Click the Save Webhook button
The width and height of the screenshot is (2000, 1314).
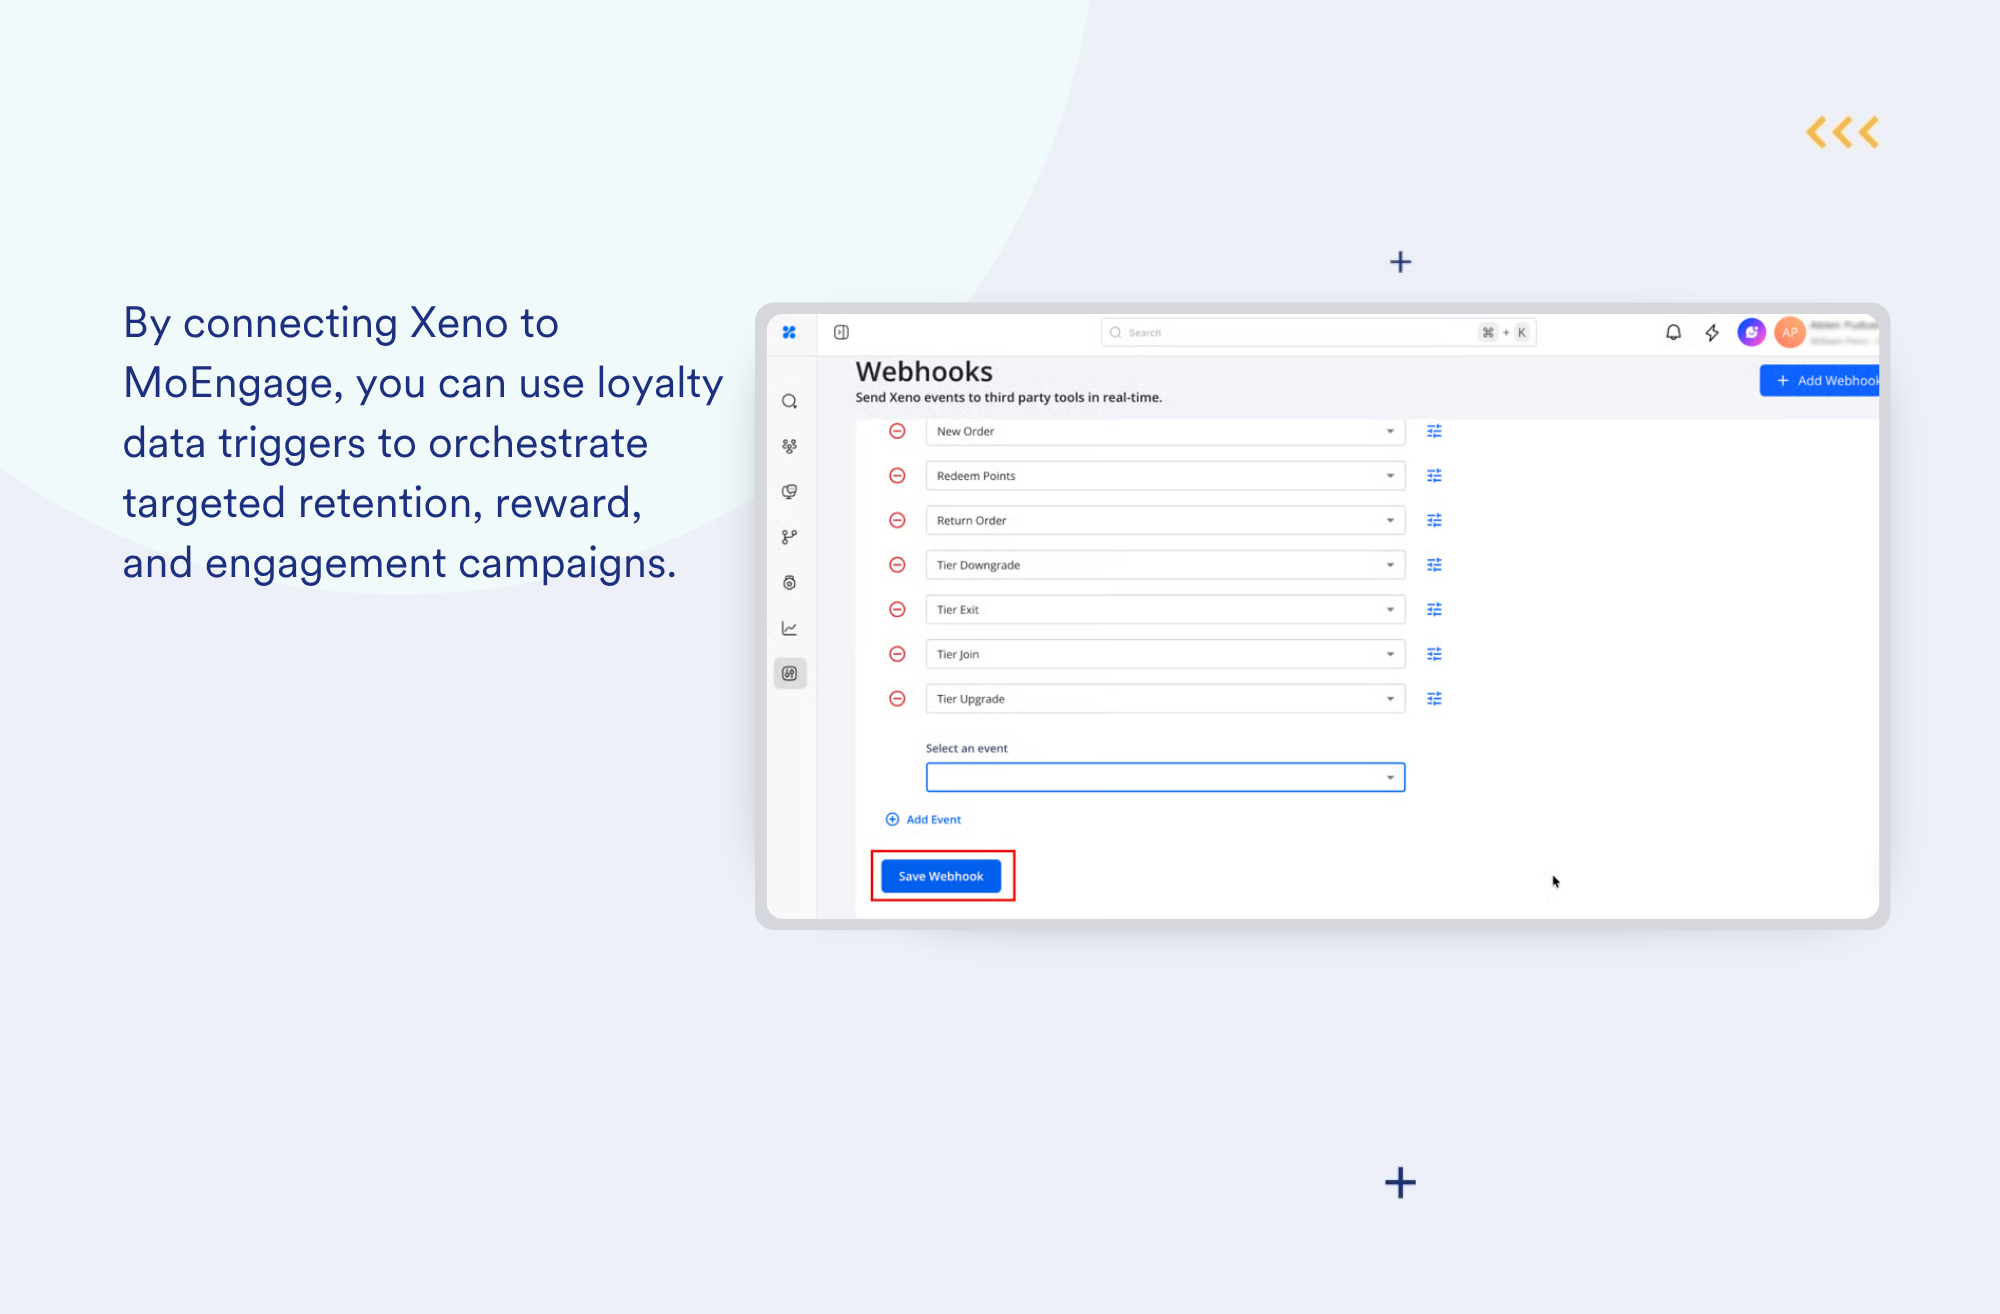[x=941, y=876]
